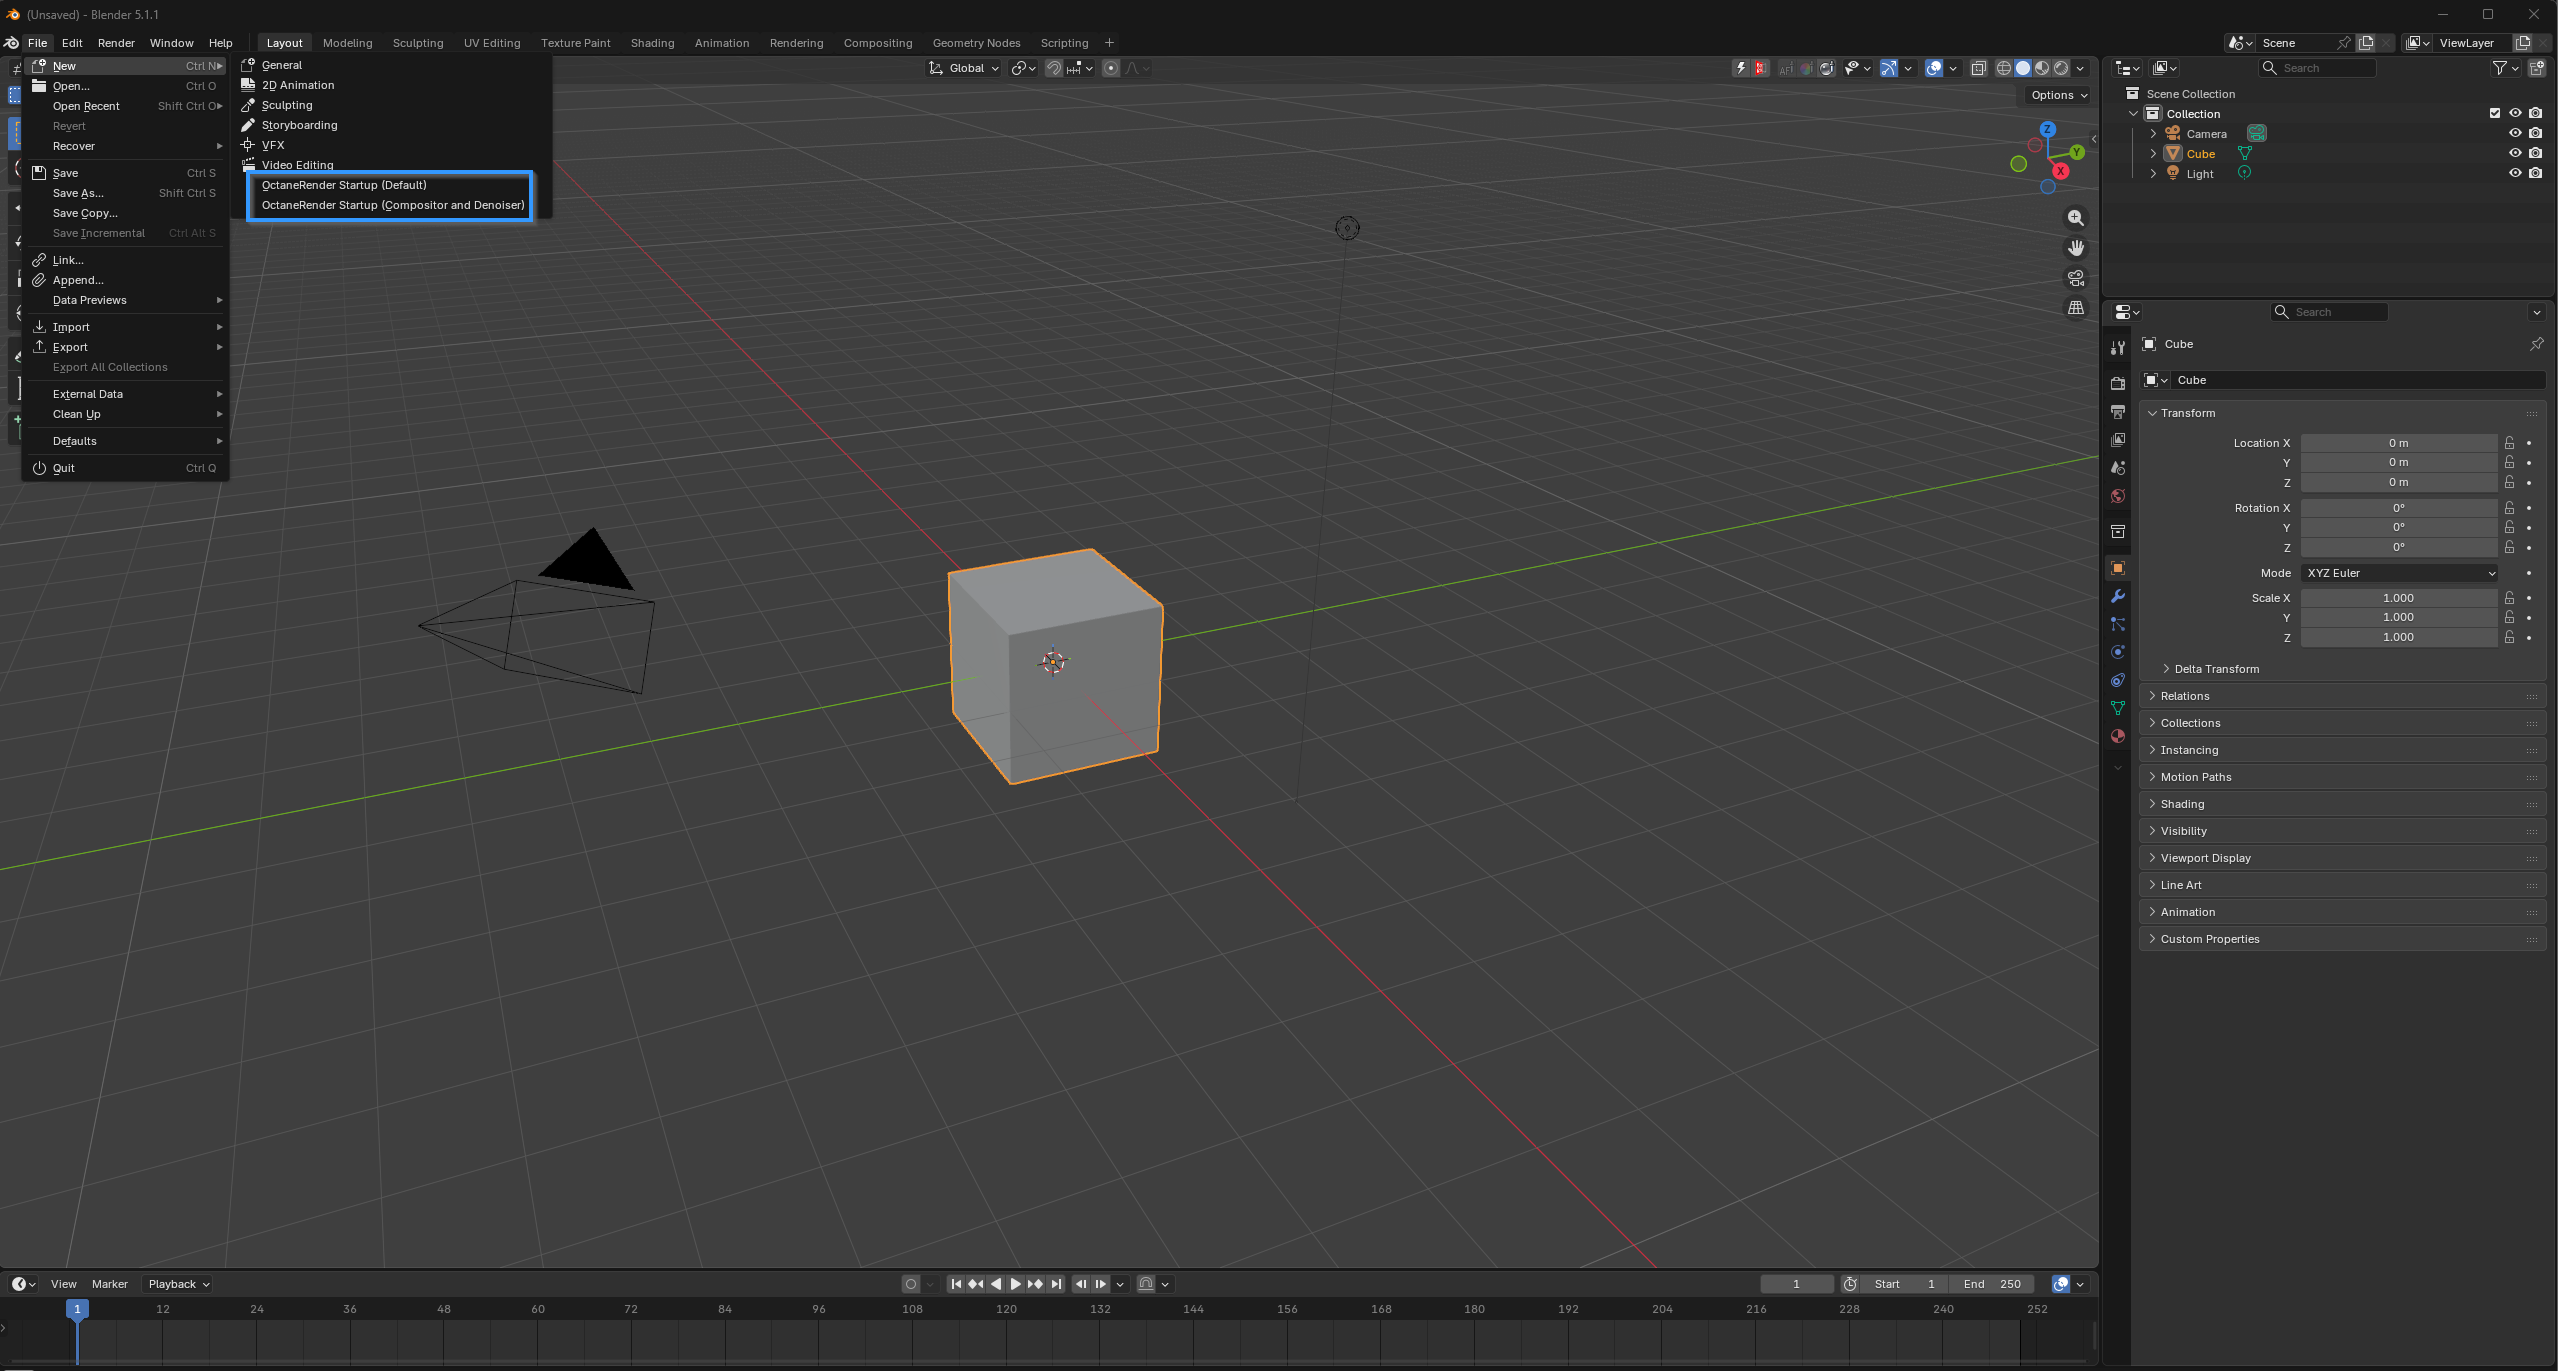
Task: Select wireframe viewport shading icon
Action: click(2003, 68)
